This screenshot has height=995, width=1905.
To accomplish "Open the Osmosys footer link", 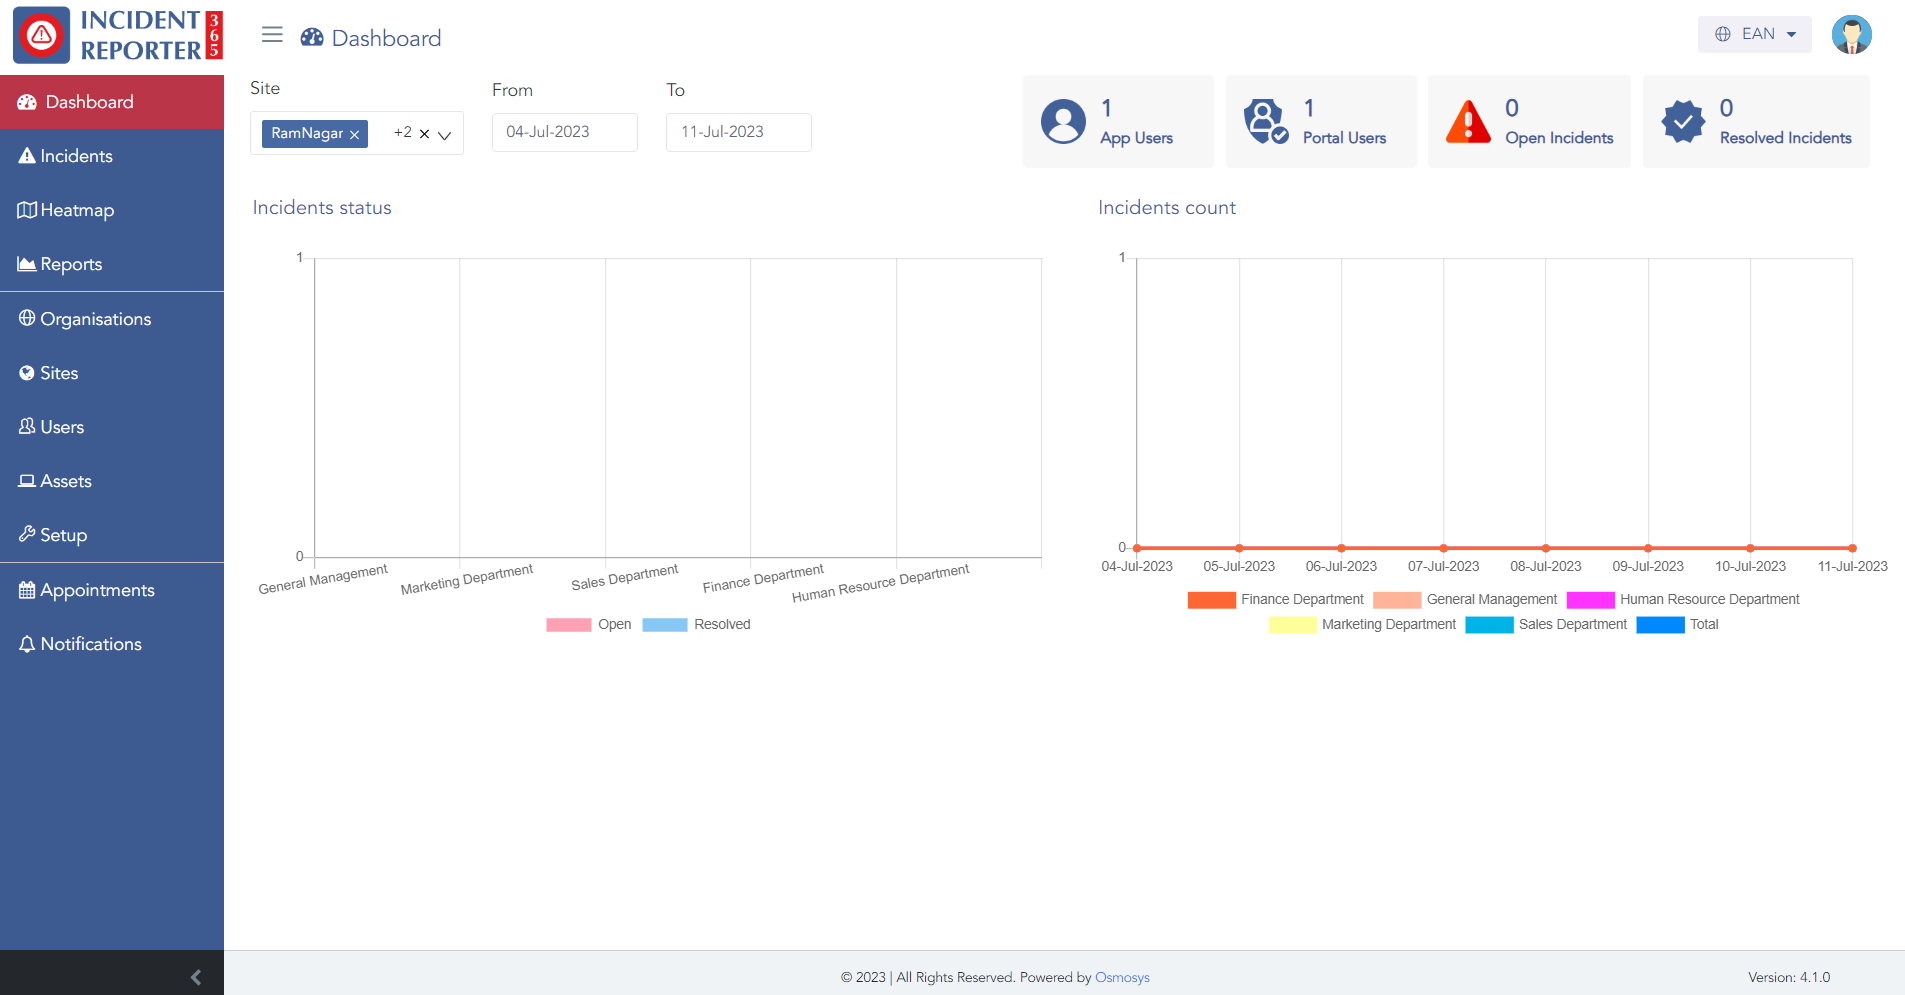I will point(1122,977).
